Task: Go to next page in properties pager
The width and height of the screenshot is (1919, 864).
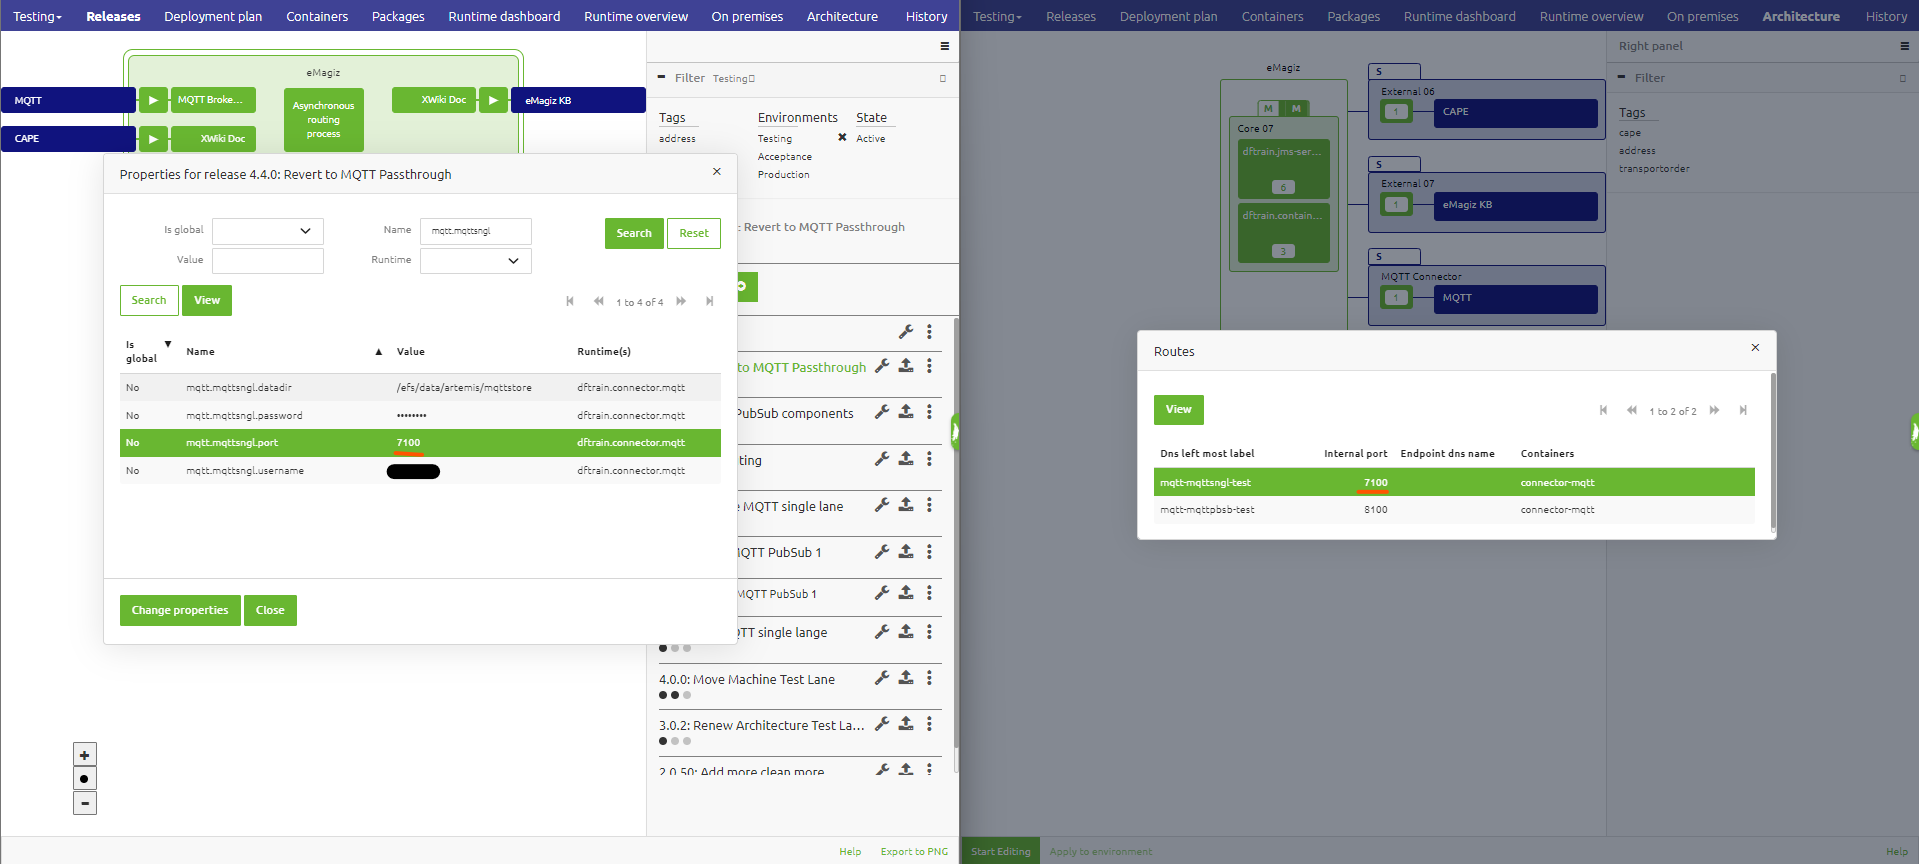Action: click(x=681, y=301)
